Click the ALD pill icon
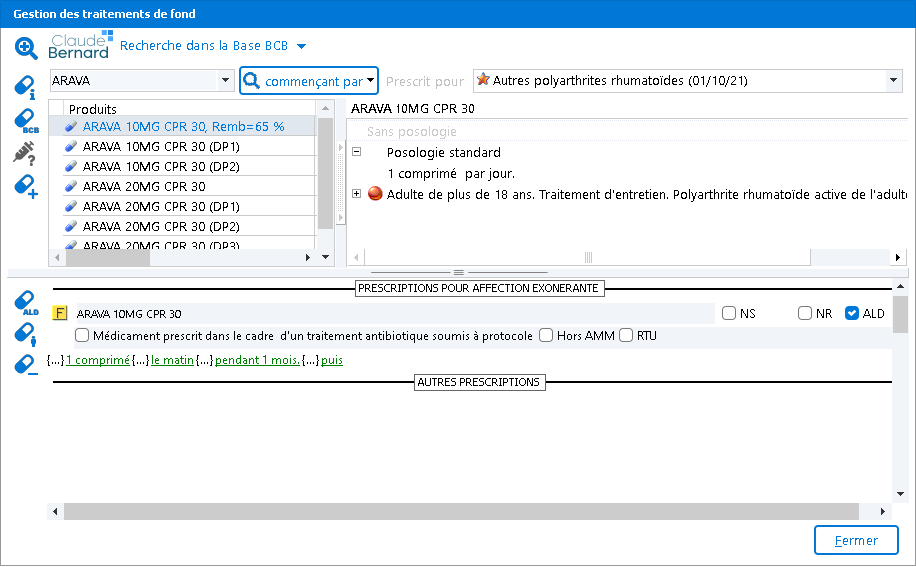The width and height of the screenshot is (916, 567). point(26,303)
